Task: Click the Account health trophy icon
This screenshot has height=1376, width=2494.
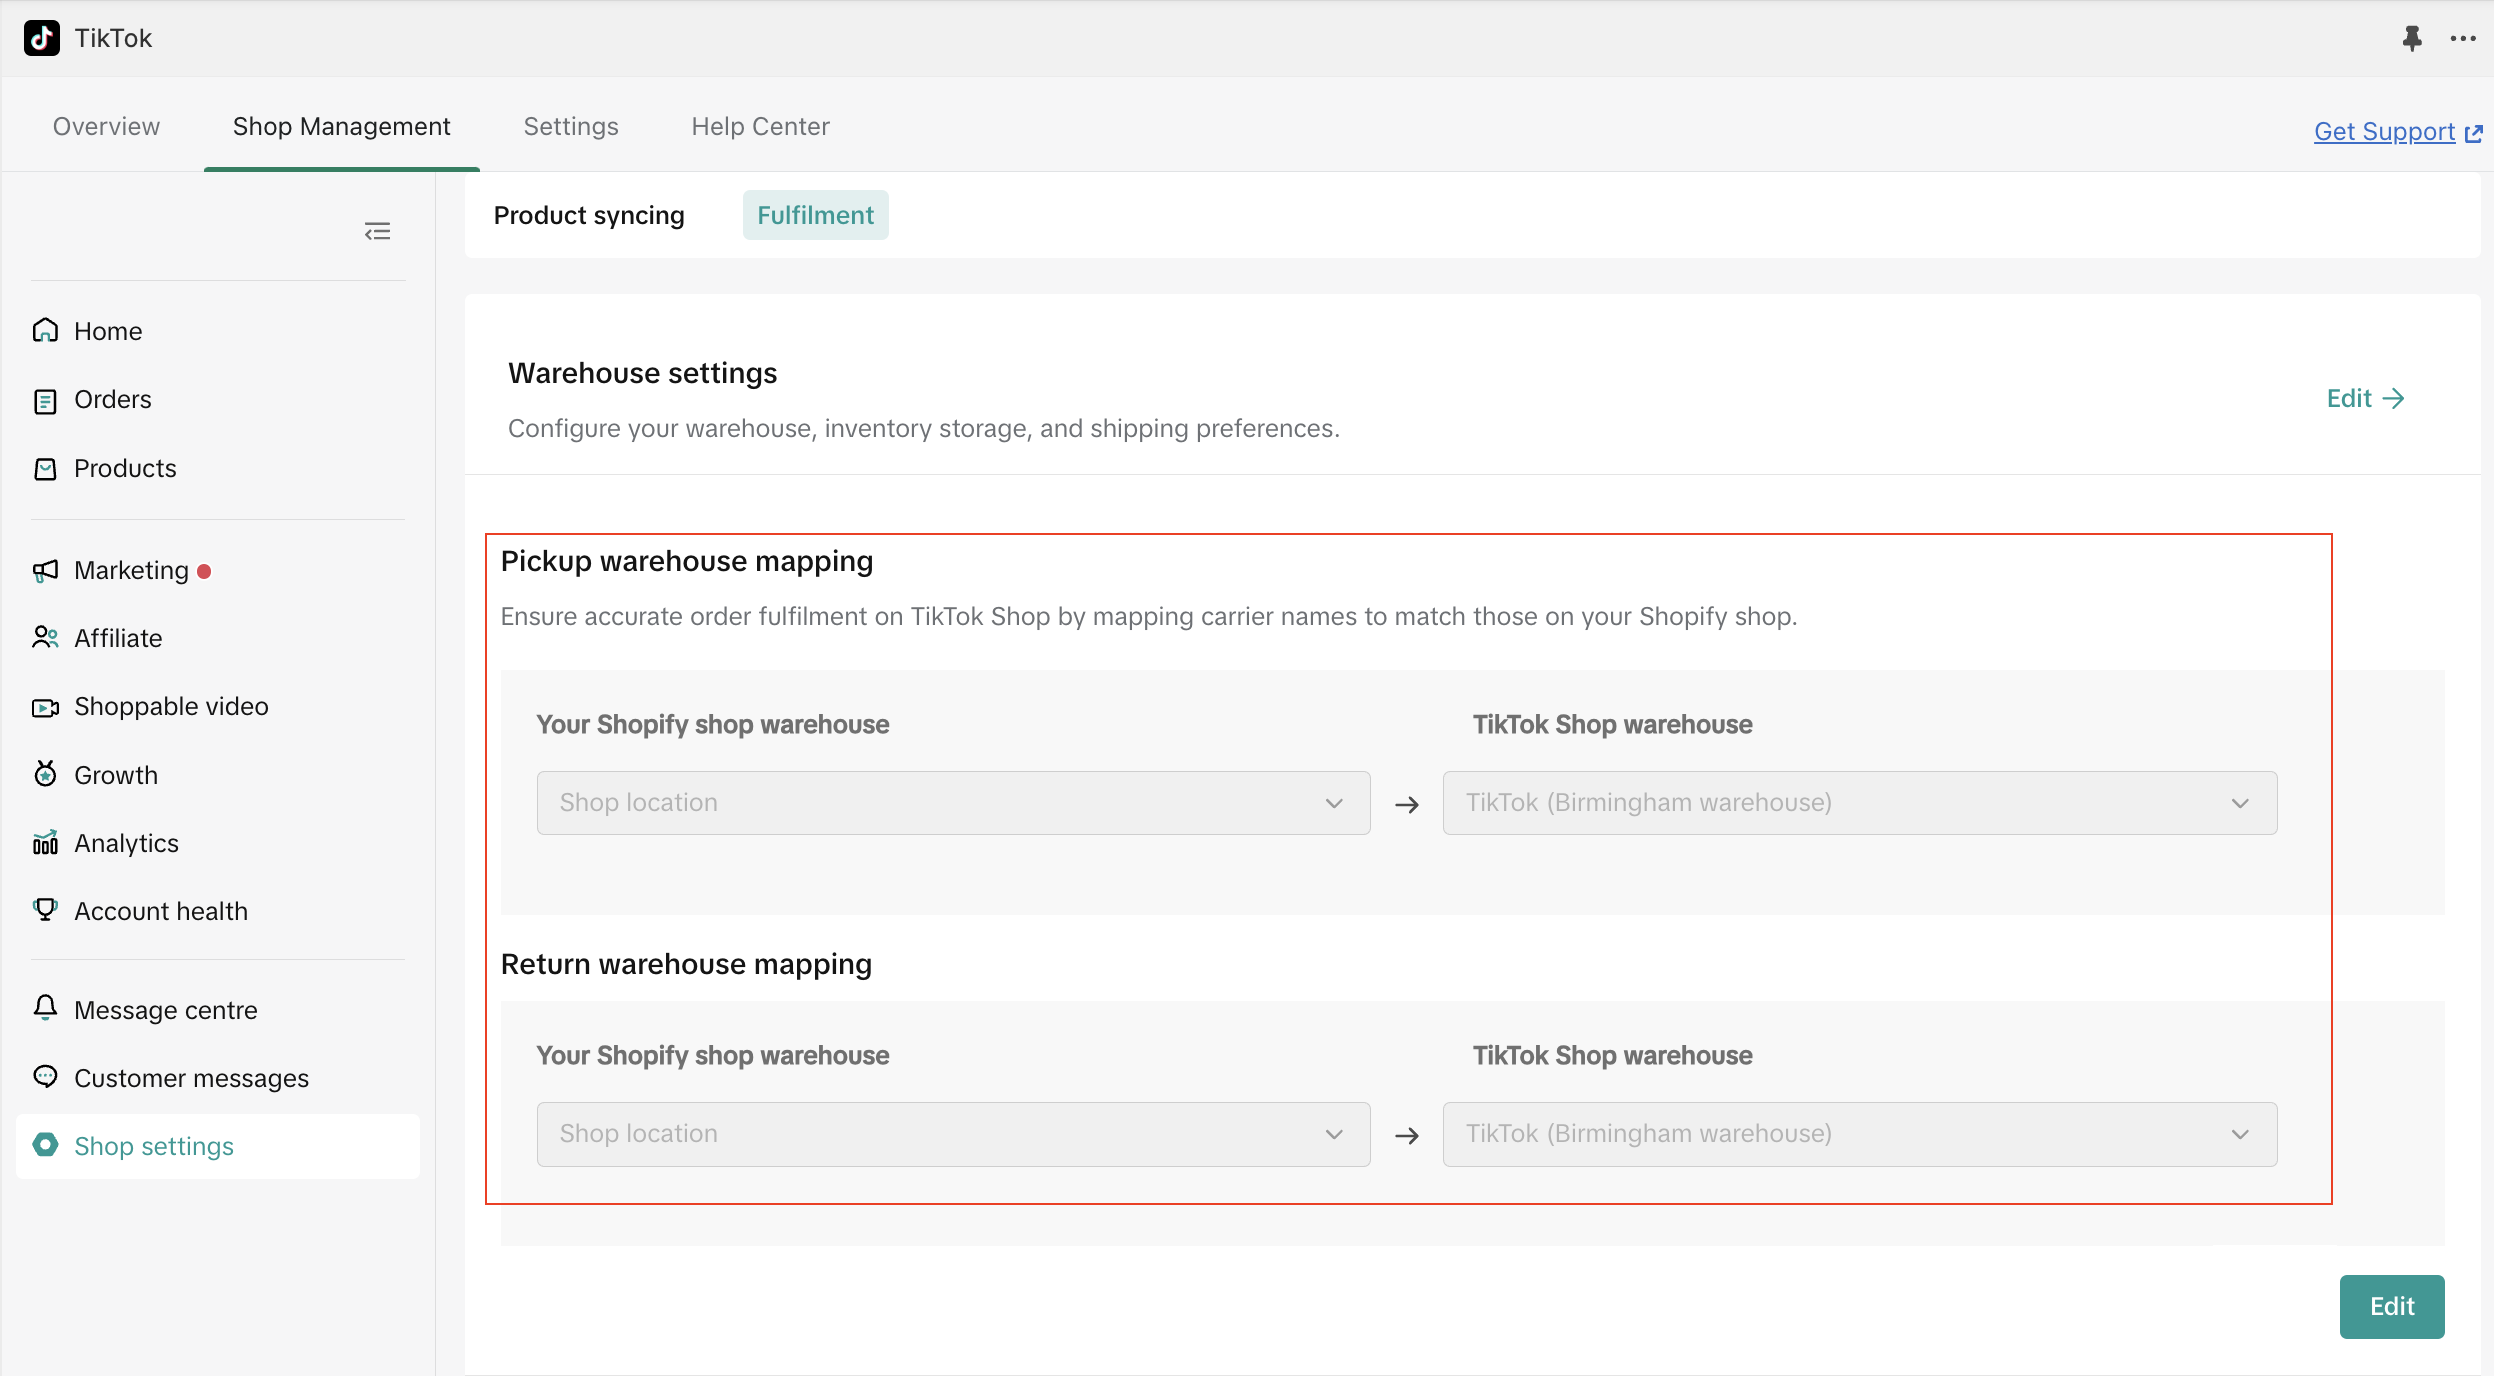Action: 45,909
